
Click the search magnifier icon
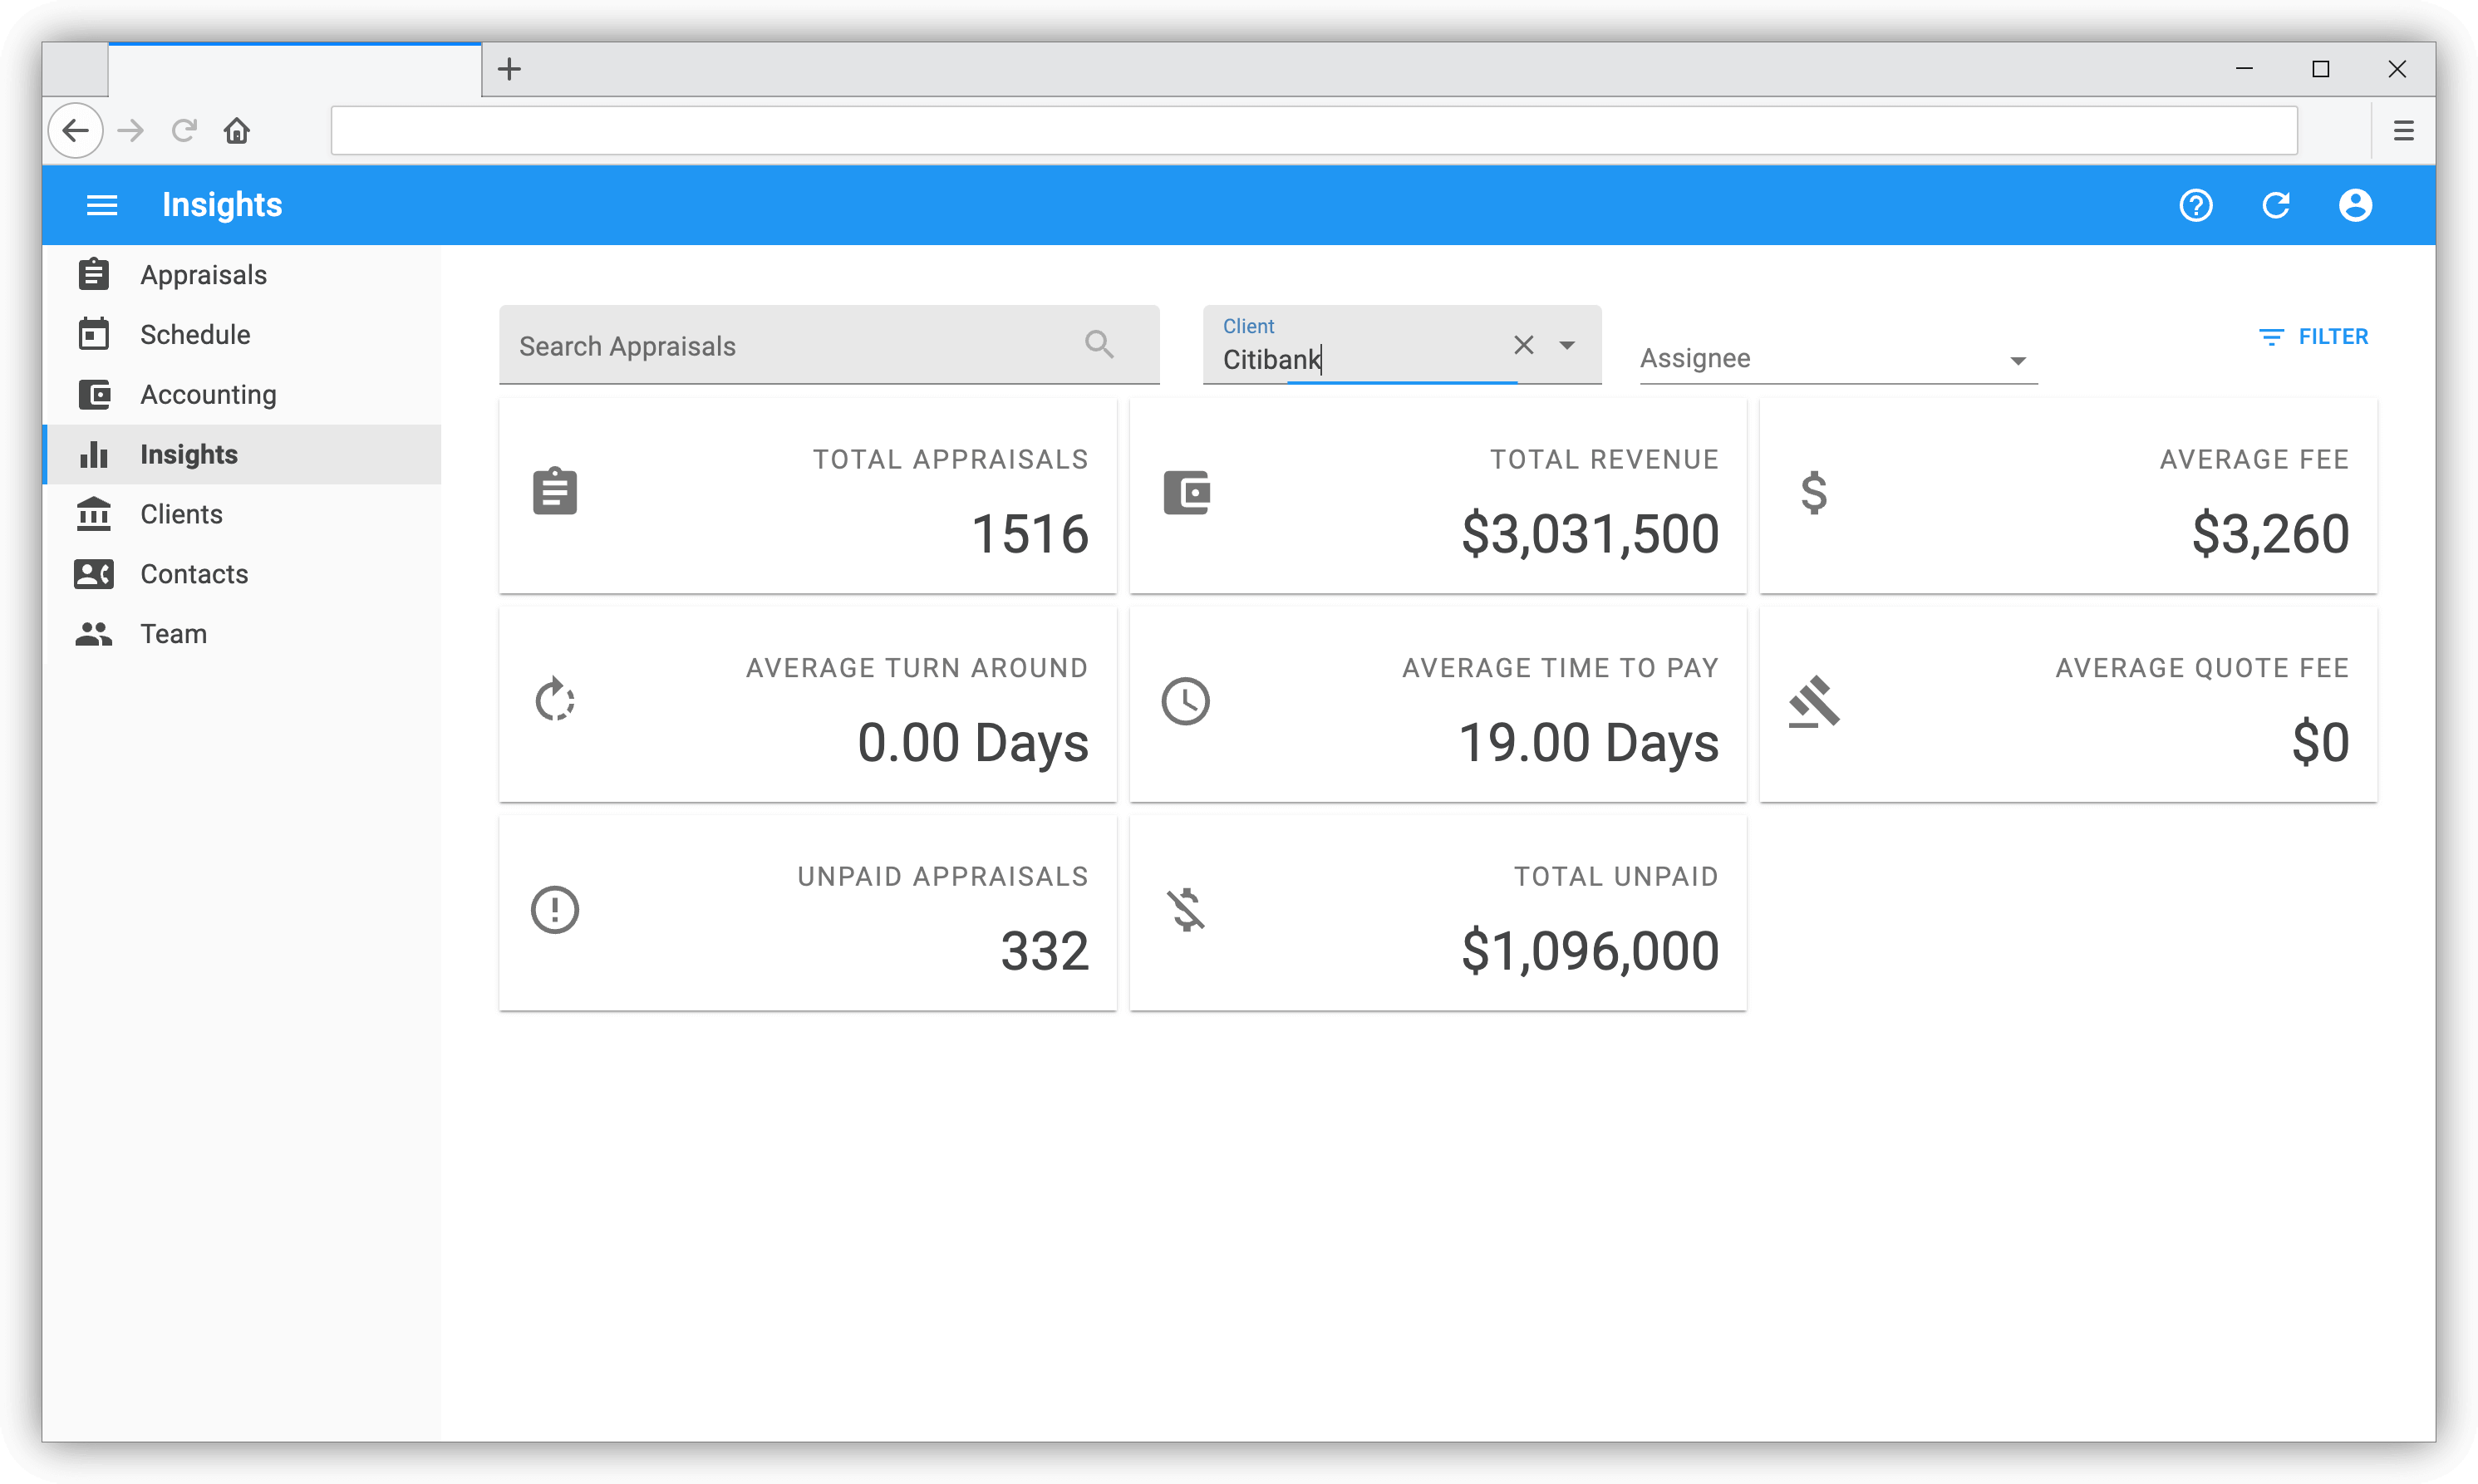pos(1099,345)
